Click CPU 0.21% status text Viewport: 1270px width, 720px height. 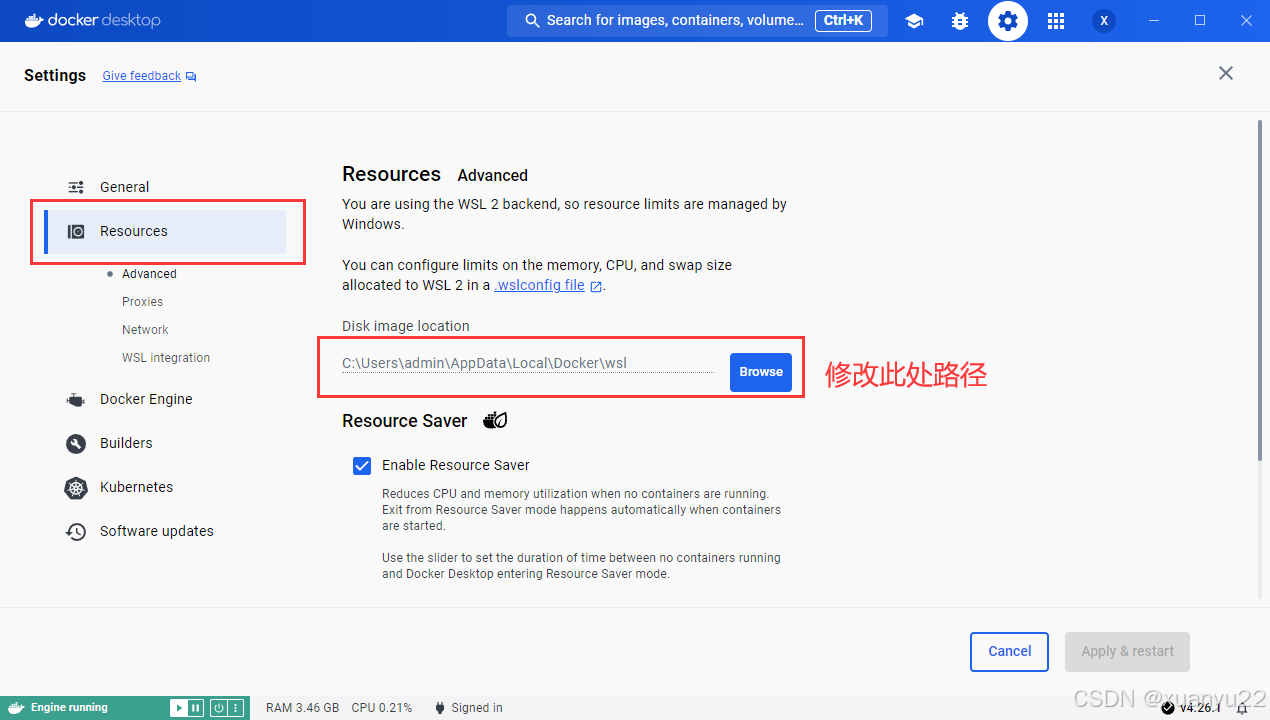click(382, 708)
